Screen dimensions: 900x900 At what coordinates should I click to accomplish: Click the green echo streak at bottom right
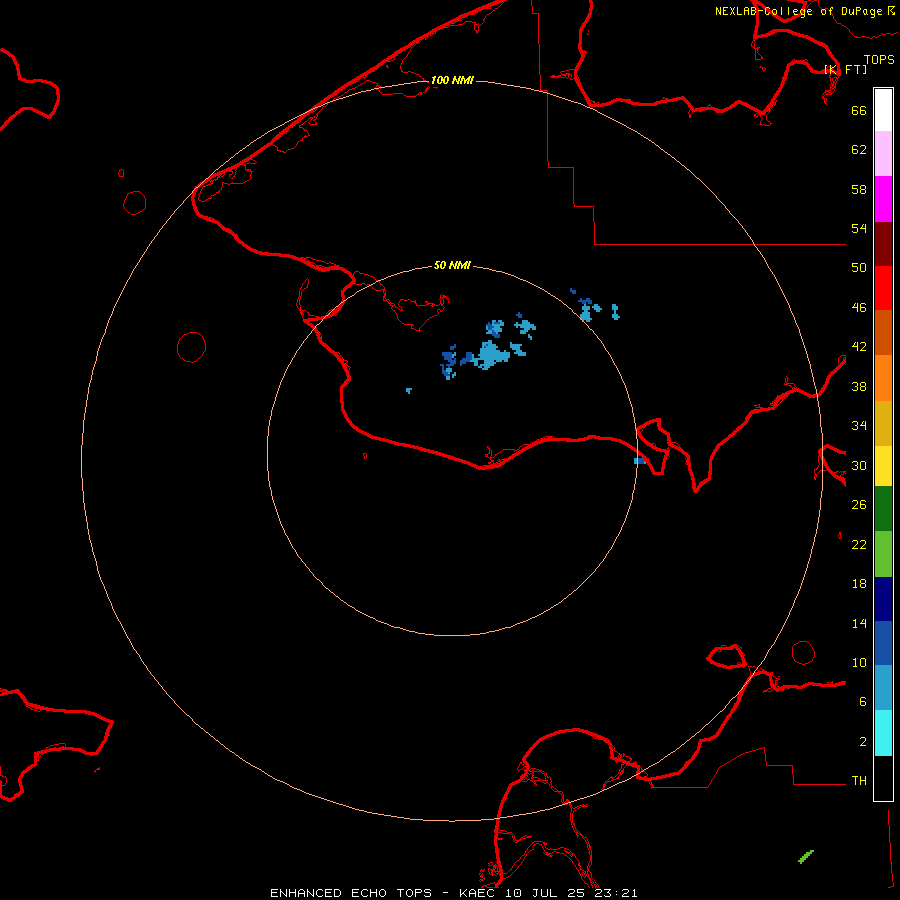coord(806,856)
